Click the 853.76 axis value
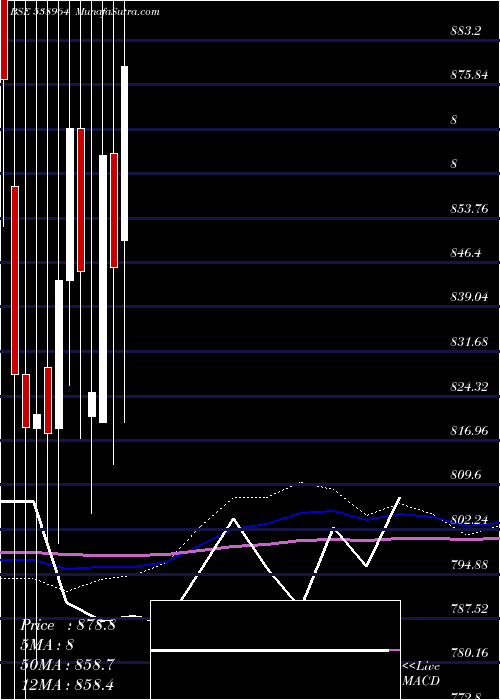This screenshot has width=500, height=700. [469, 208]
